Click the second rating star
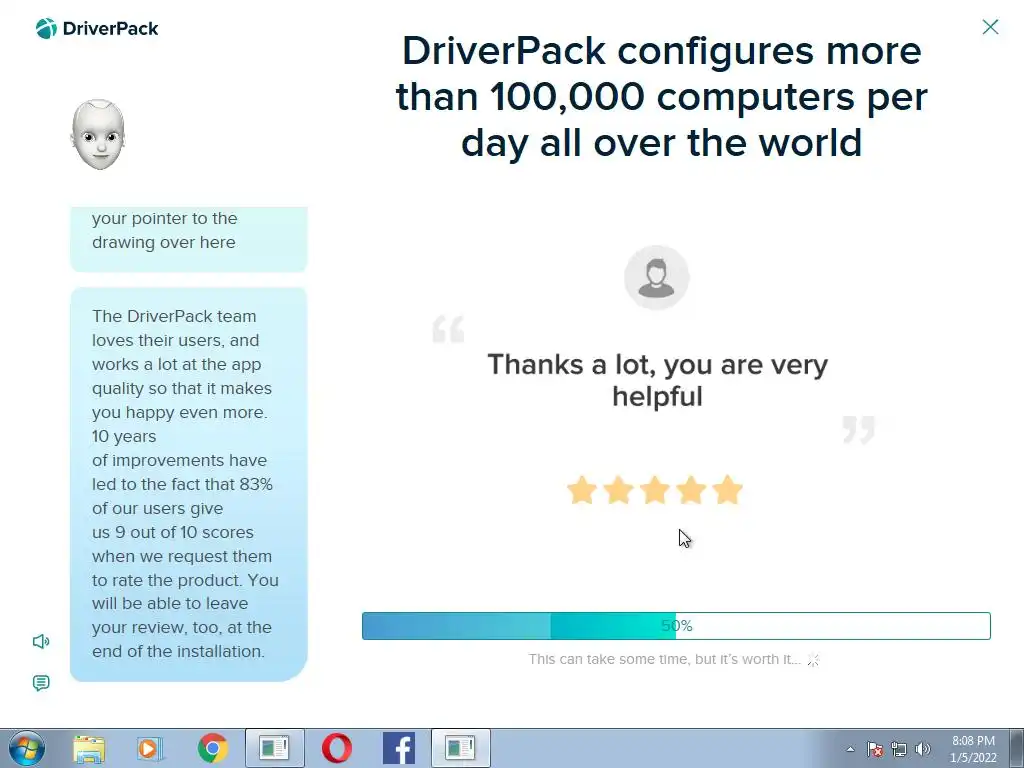The height and width of the screenshot is (768, 1024). (618, 490)
